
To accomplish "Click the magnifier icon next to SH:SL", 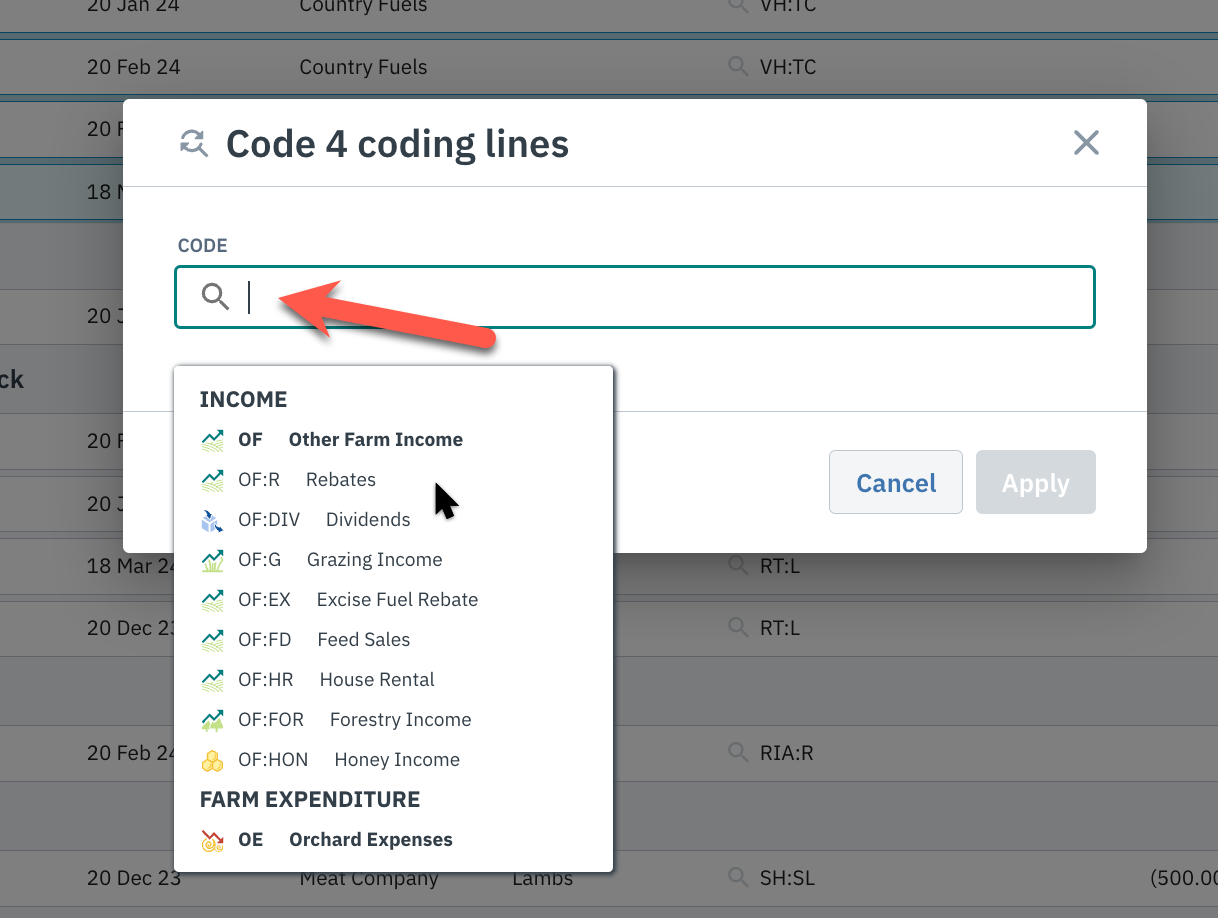I will click(x=737, y=878).
